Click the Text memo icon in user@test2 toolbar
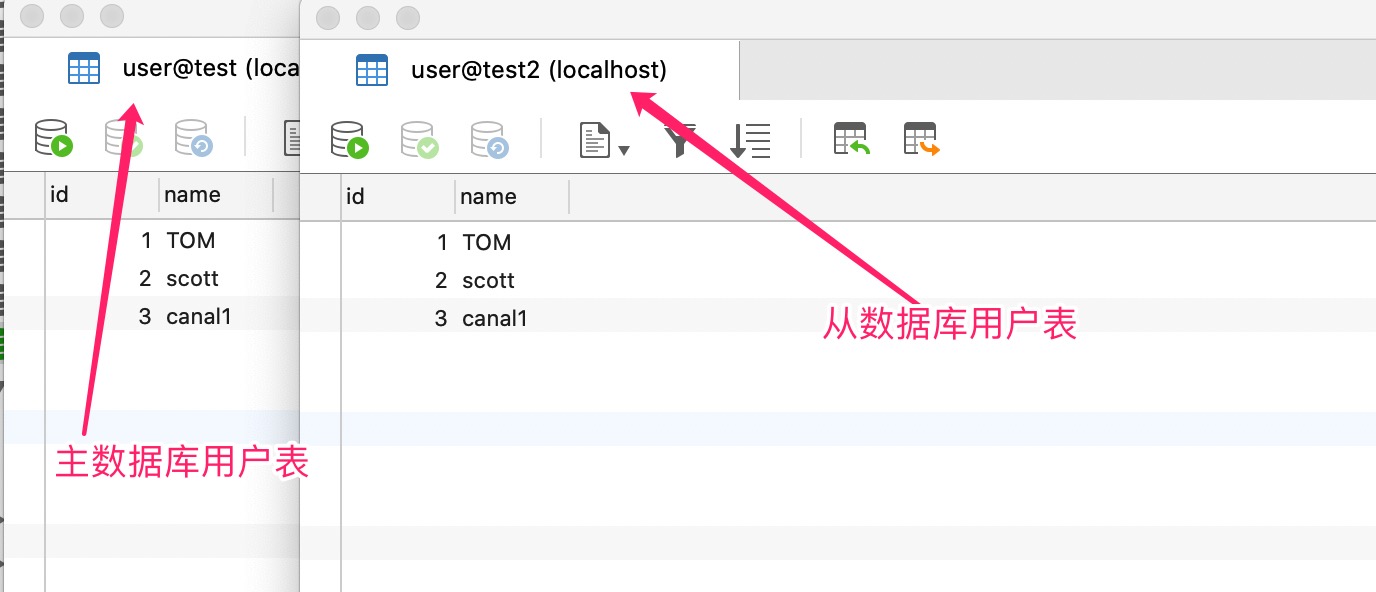This screenshot has width=1376, height=592. (596, 139)
